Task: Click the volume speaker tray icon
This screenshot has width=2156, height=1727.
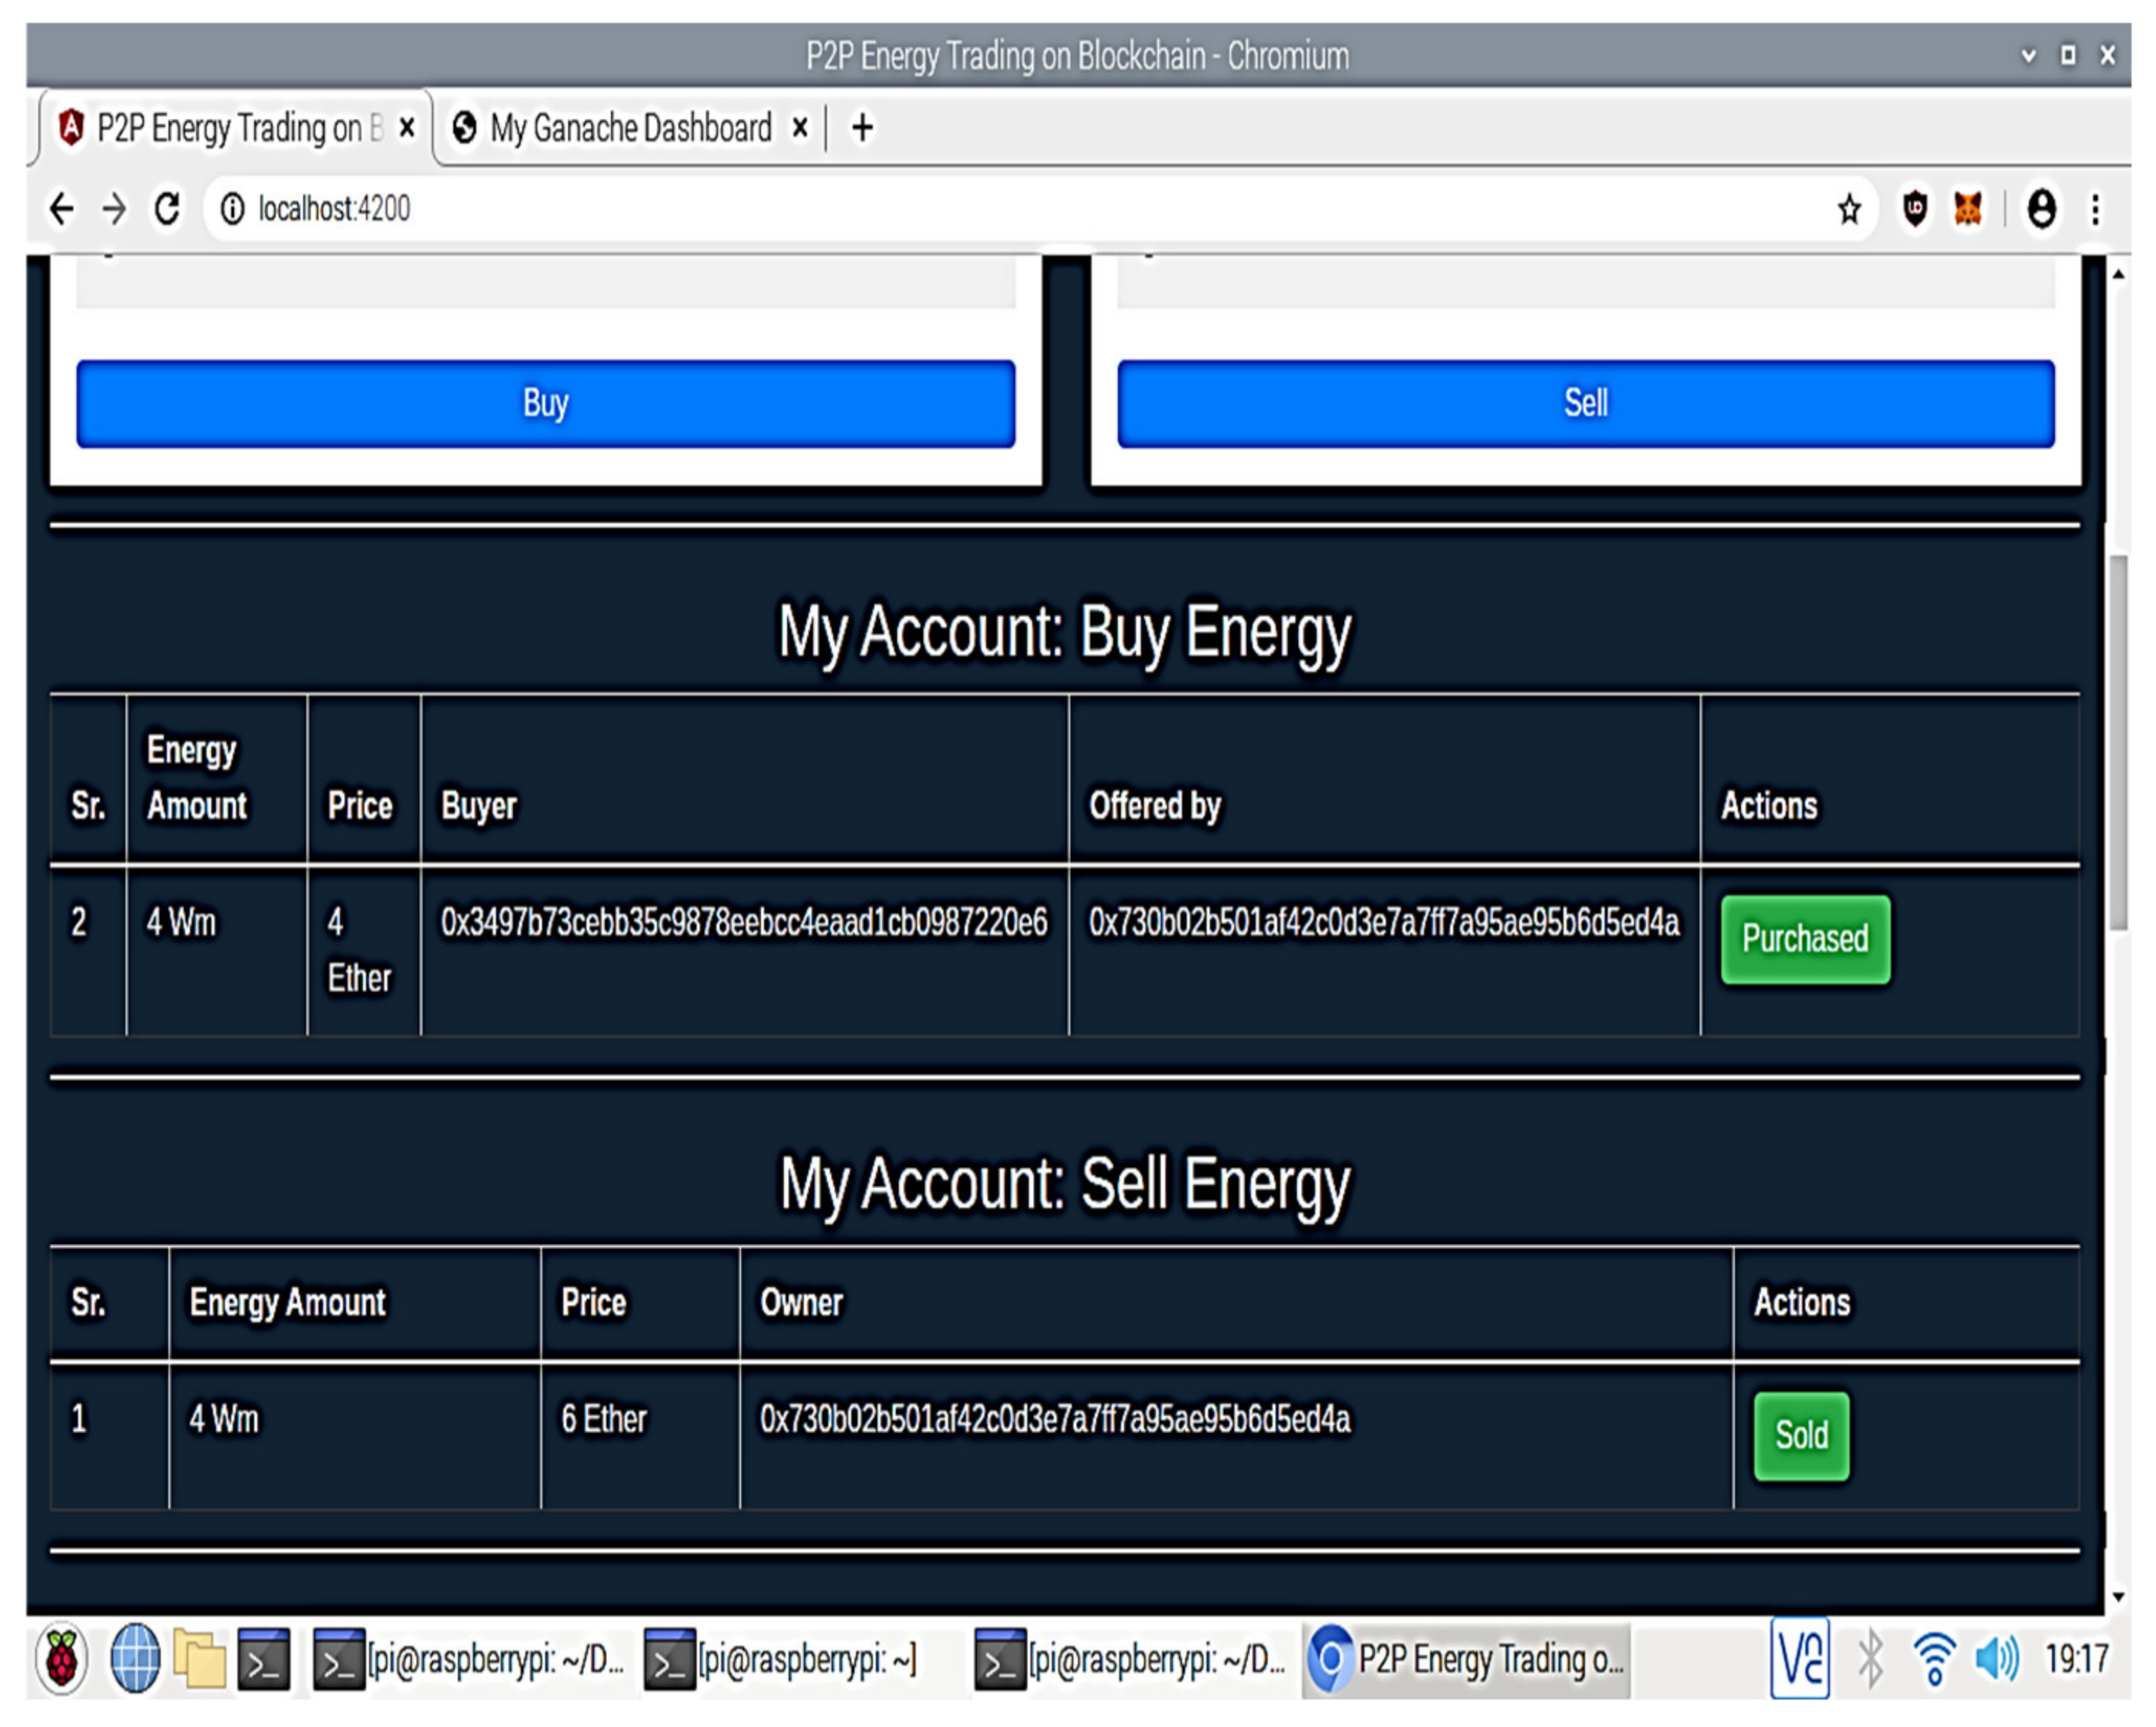Action: point(1996,1659)
